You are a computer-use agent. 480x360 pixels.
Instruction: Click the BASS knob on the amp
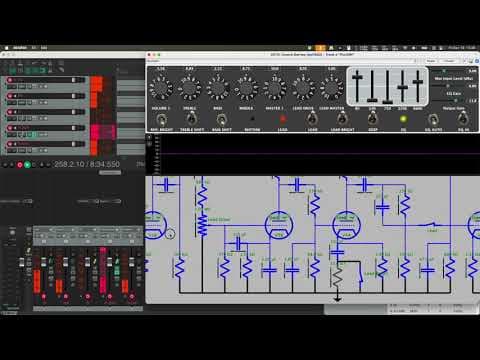click(x=218, y=88)
